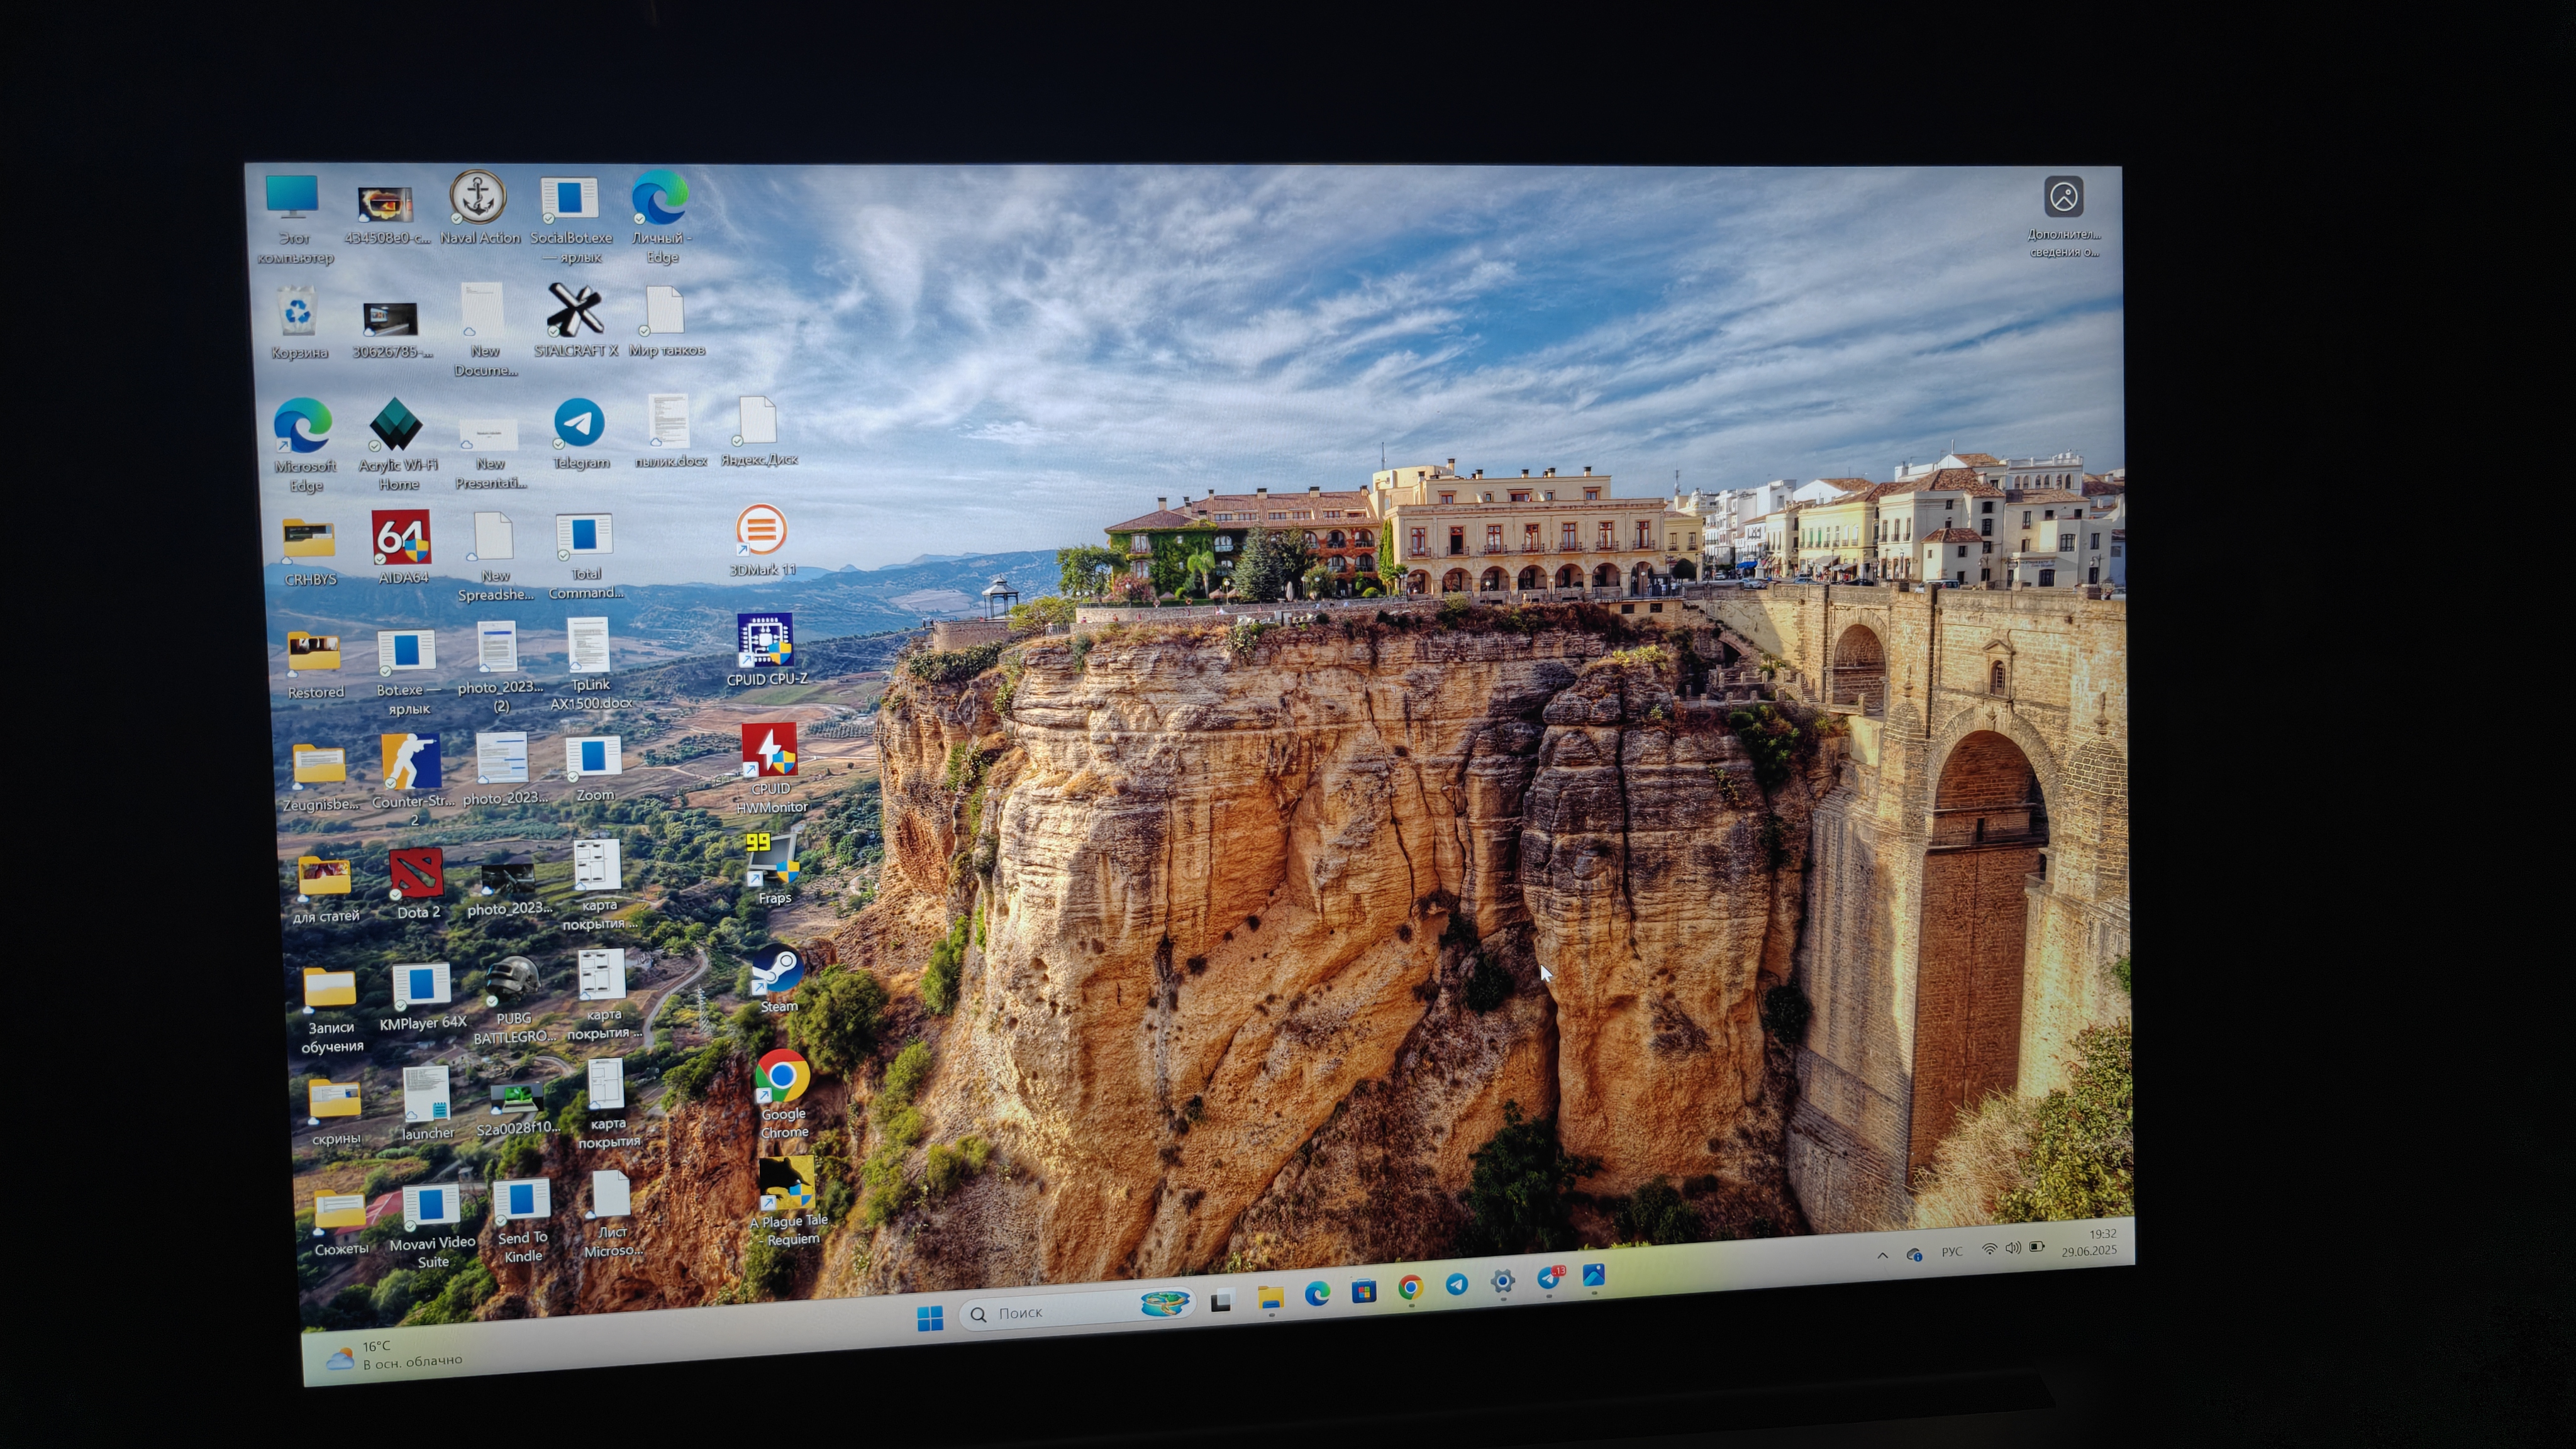This screenshot has width=2576, height=1449.
Task: Open the Лист Microso... spreadsheet file
Action: click(x=612, y=1214)
